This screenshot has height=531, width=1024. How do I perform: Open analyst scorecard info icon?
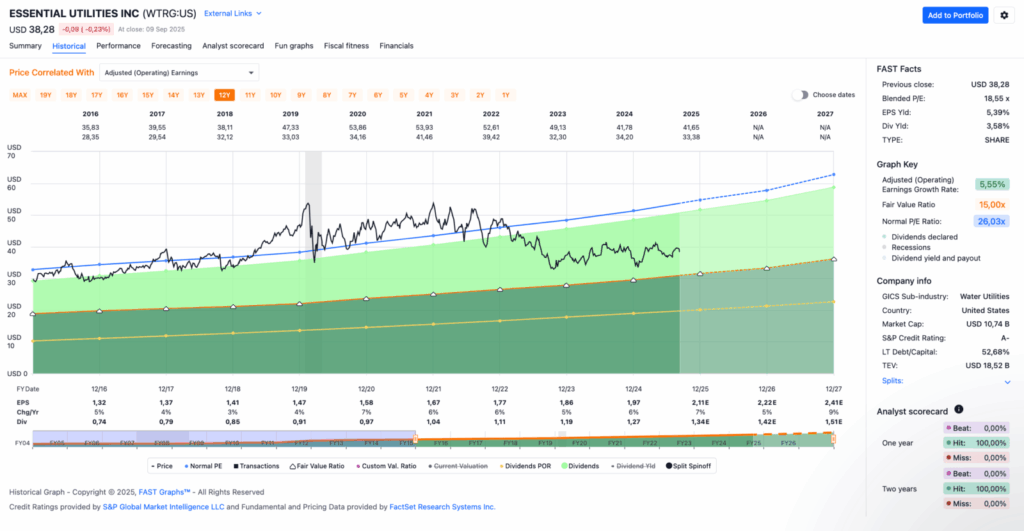click(x=959, y=410)
